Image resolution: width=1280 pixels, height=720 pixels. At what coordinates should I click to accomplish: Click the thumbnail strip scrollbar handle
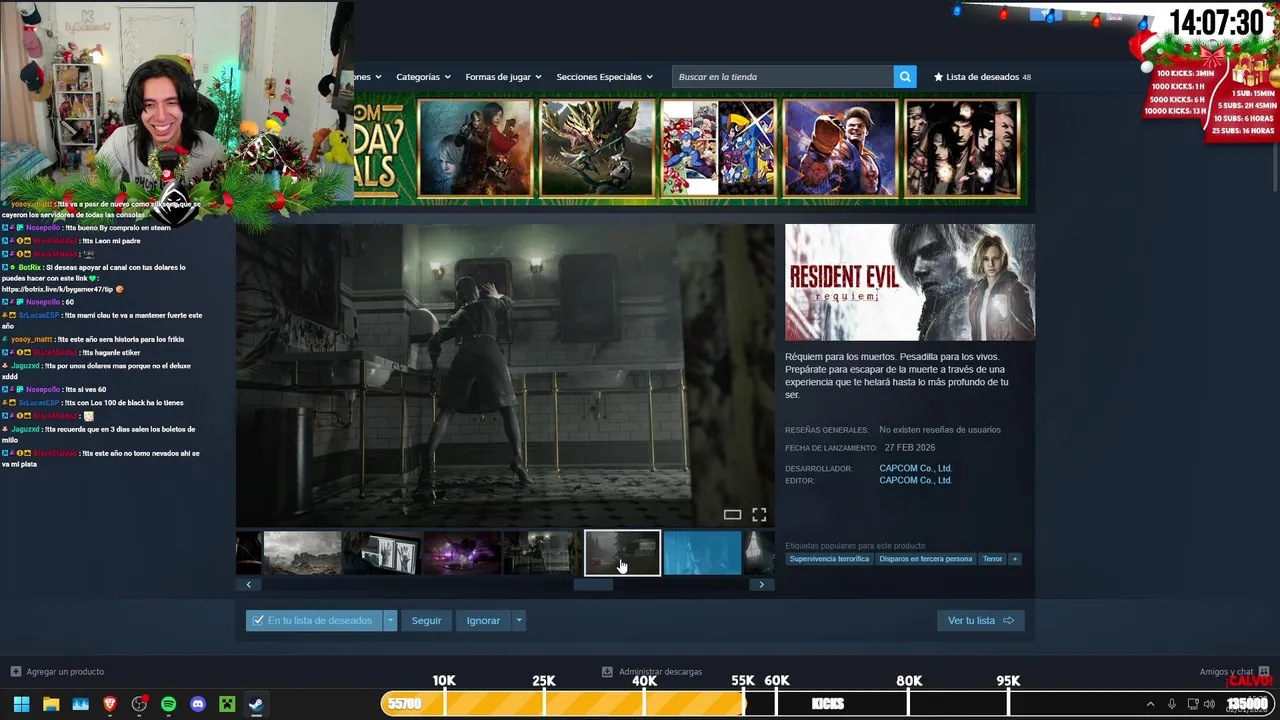593,585
